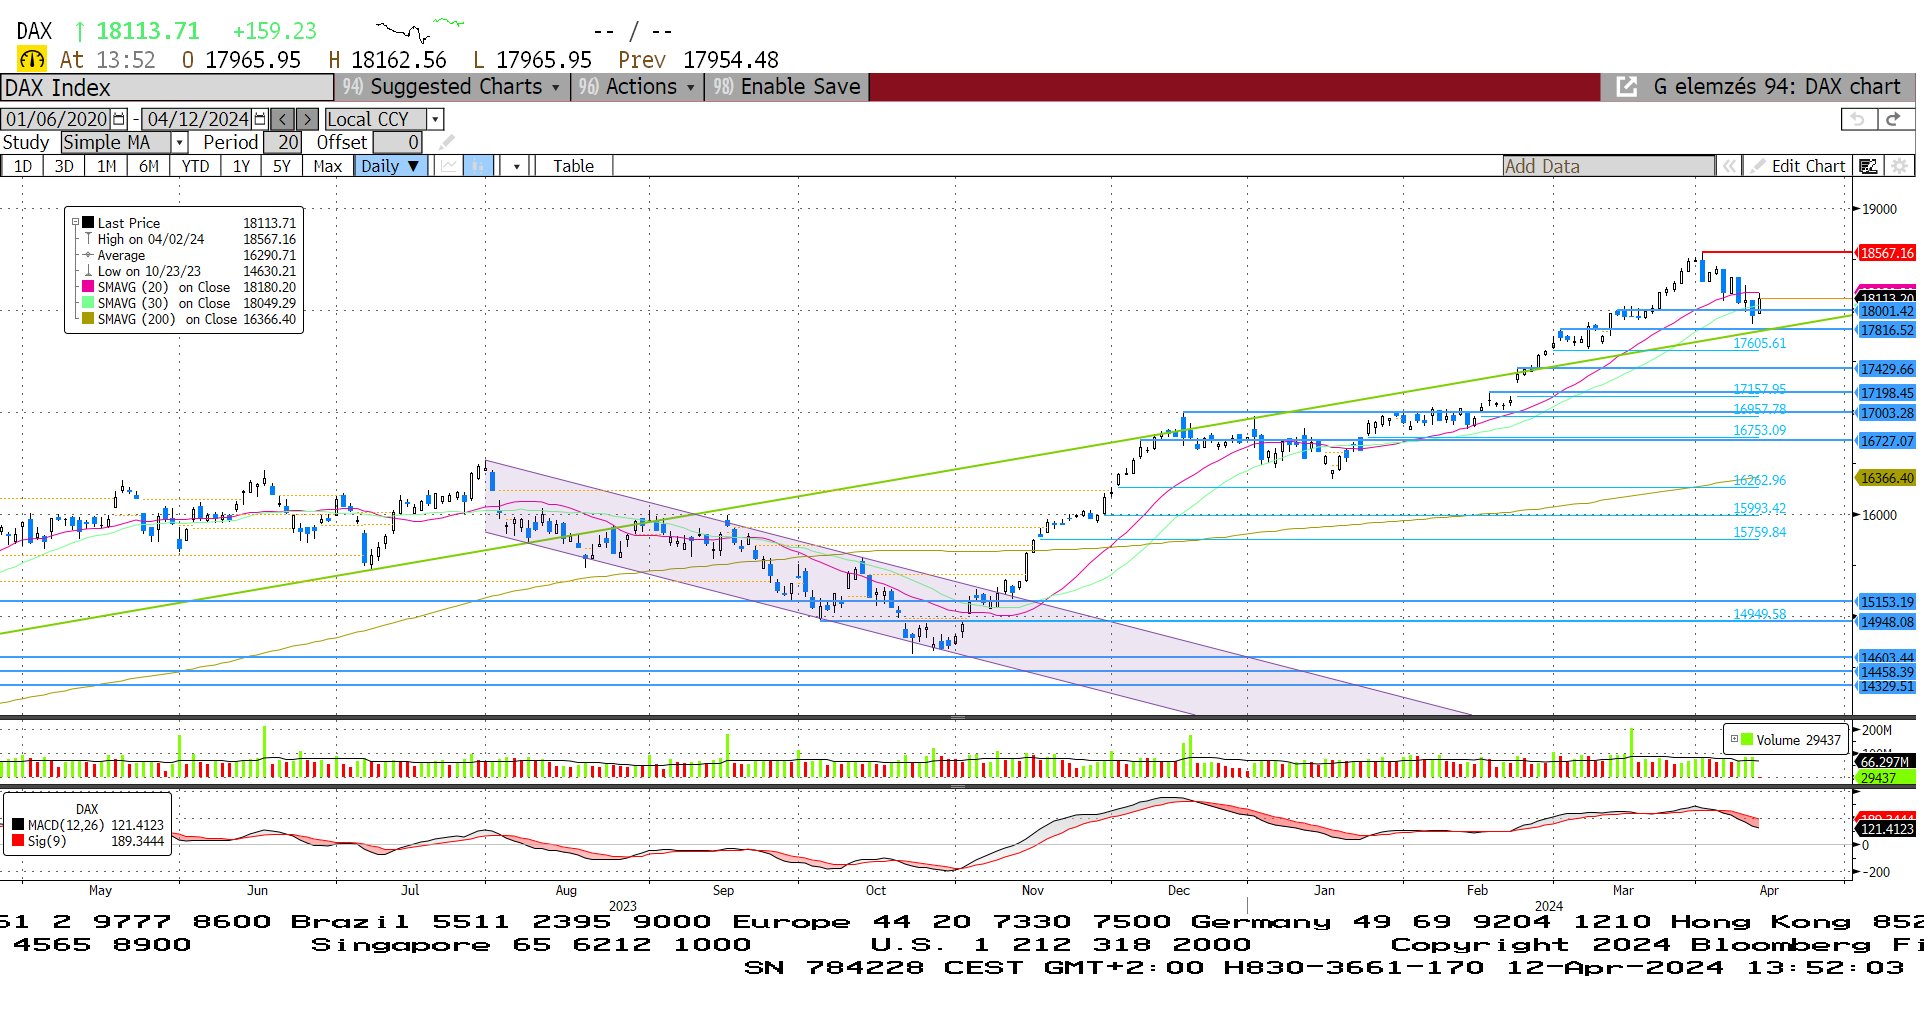This screenshot has width=1924, height=1023.
Task: Click the study pencil edit icon
Action: click(446, 142)
